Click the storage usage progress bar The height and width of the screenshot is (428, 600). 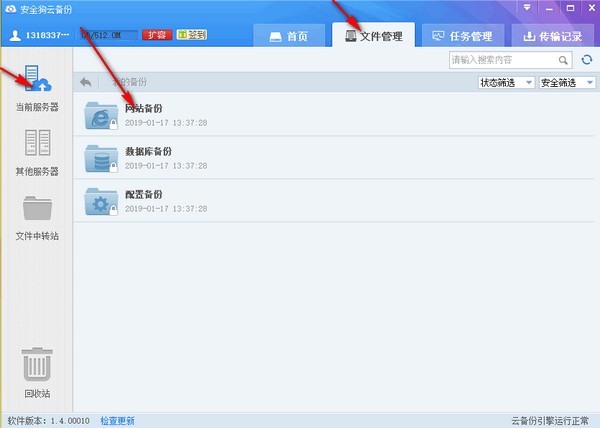pyautogui.click(x=109, y=35)
